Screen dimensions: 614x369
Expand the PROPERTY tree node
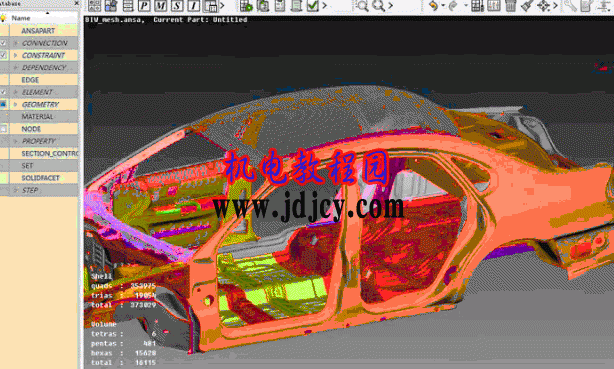tap(15, 141)
